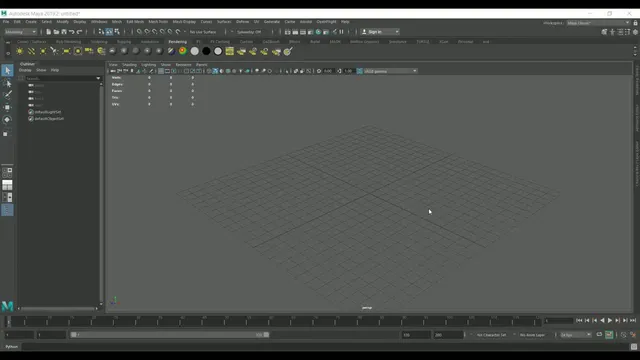This screenshot has height=360, width=640.
Task: Create an ambient light from Rendering shelf
Action: click(20, 51)
